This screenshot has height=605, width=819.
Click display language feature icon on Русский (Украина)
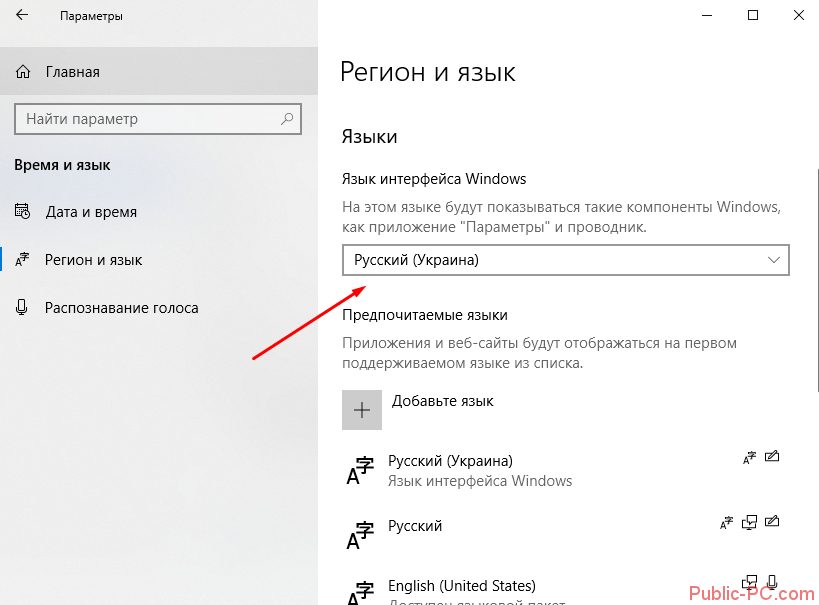pos(750,457)
